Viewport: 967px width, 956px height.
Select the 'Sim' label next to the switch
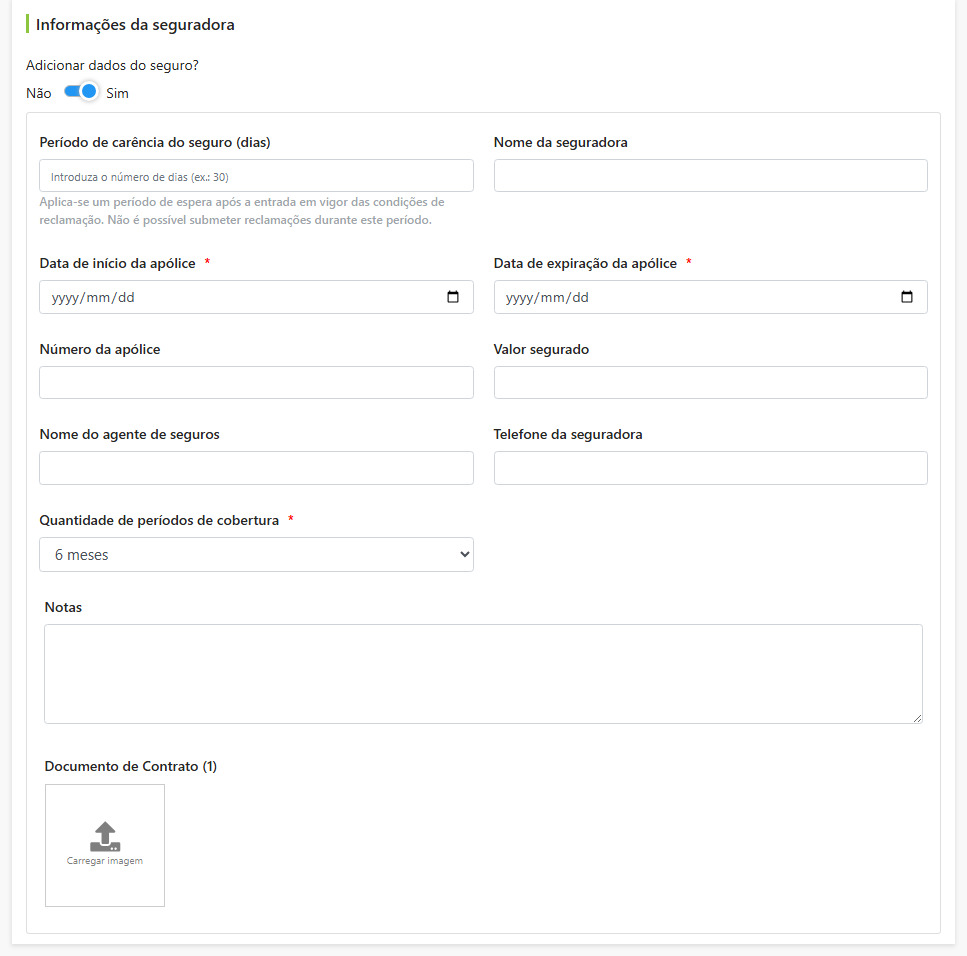pos(117,93)
